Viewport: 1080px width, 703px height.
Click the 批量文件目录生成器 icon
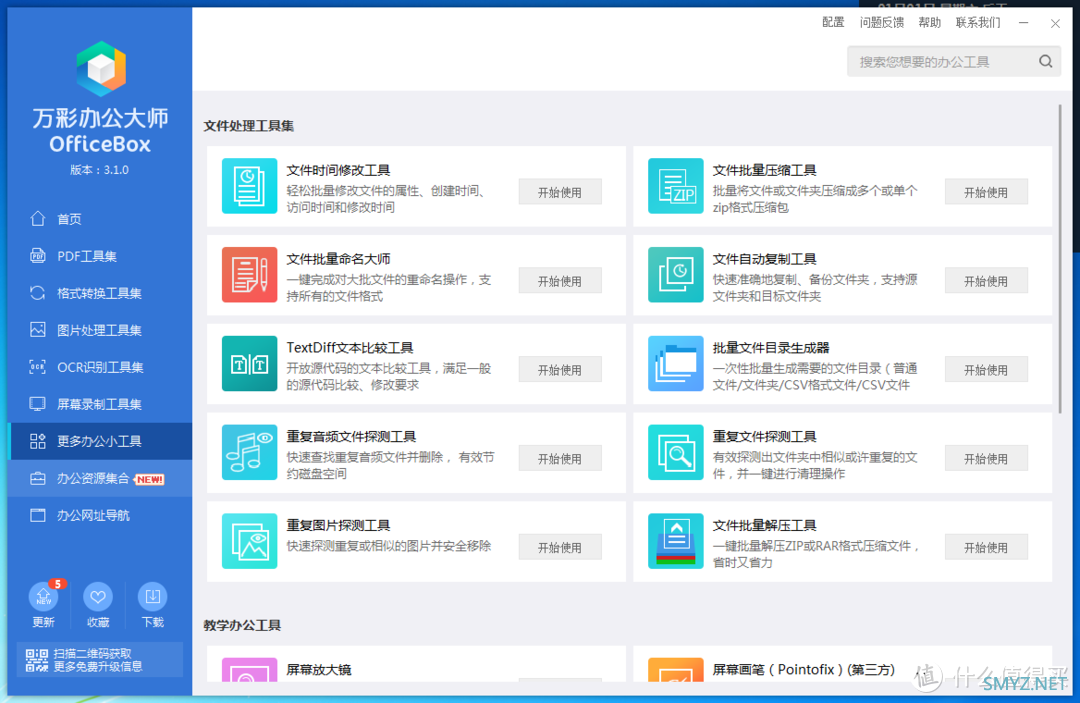(x=676, y=364)
